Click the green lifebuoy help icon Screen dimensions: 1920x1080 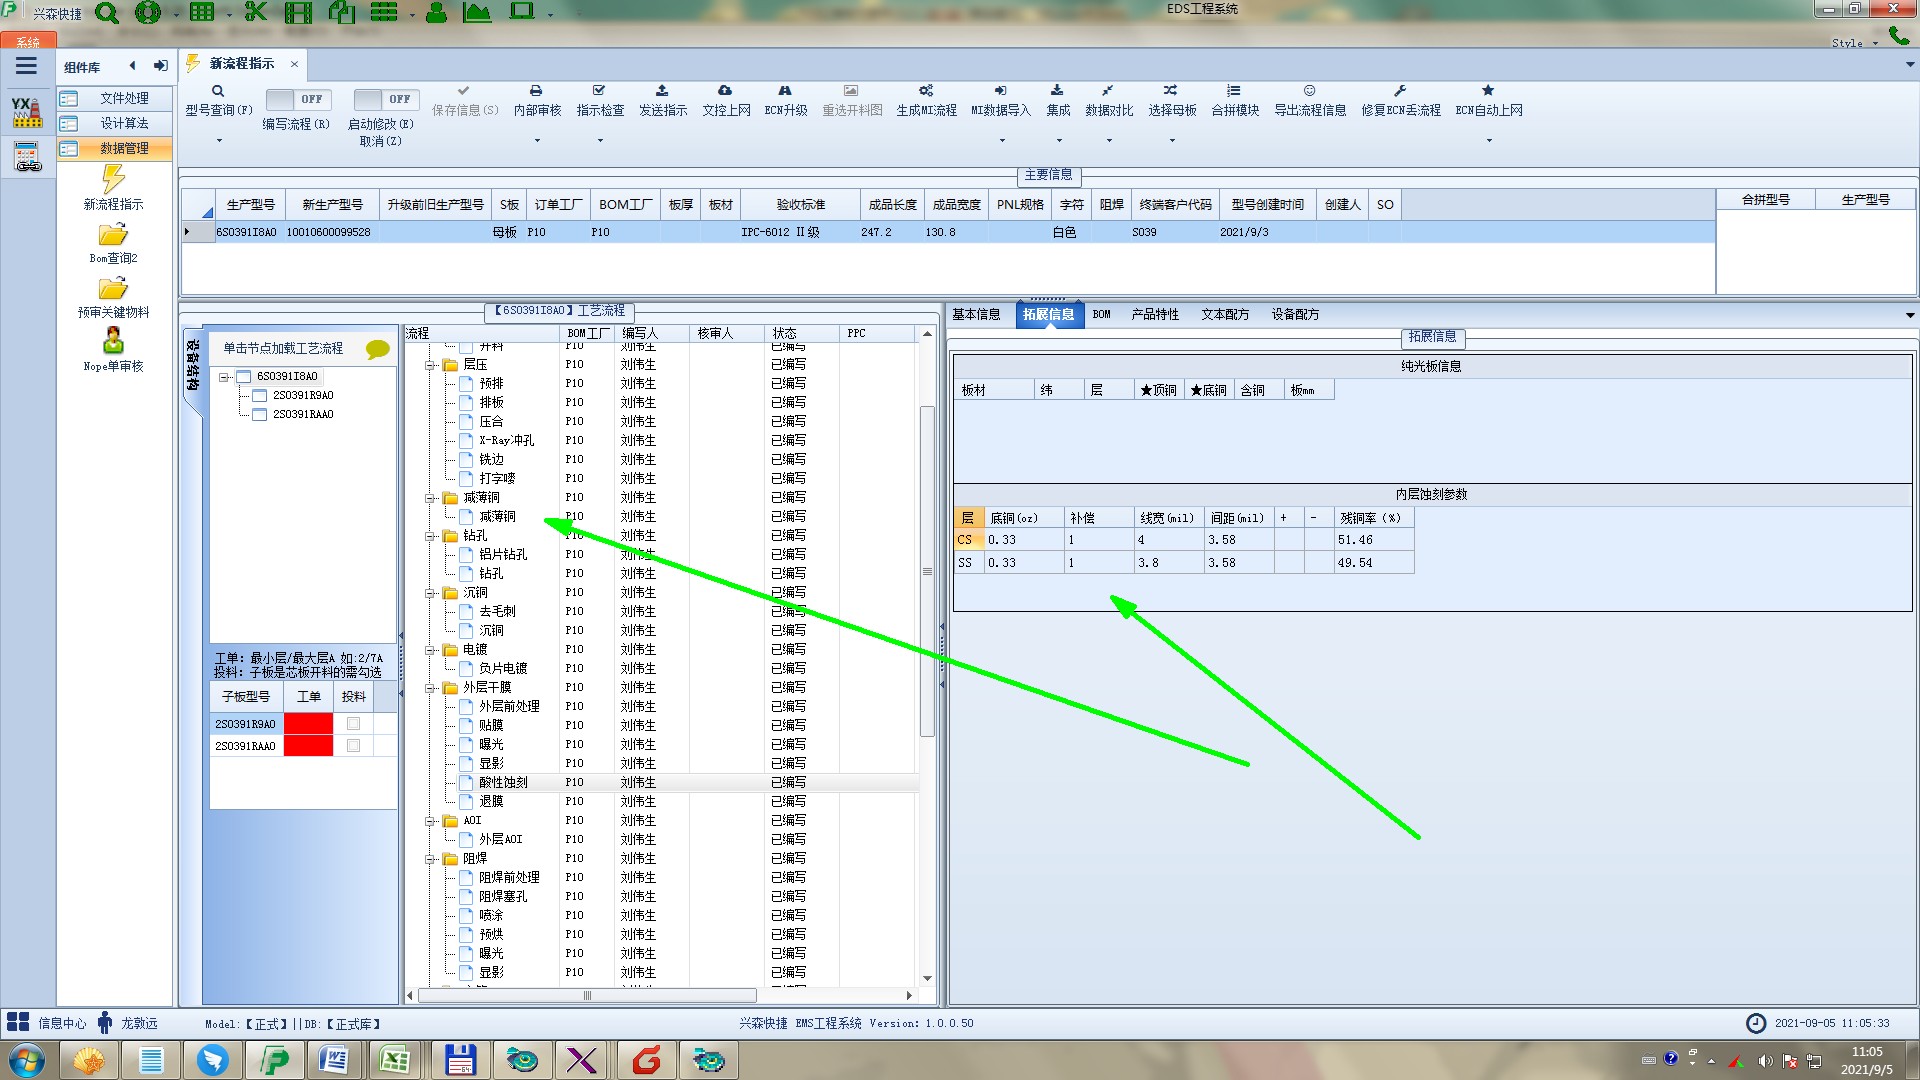(x=148, y=13)
